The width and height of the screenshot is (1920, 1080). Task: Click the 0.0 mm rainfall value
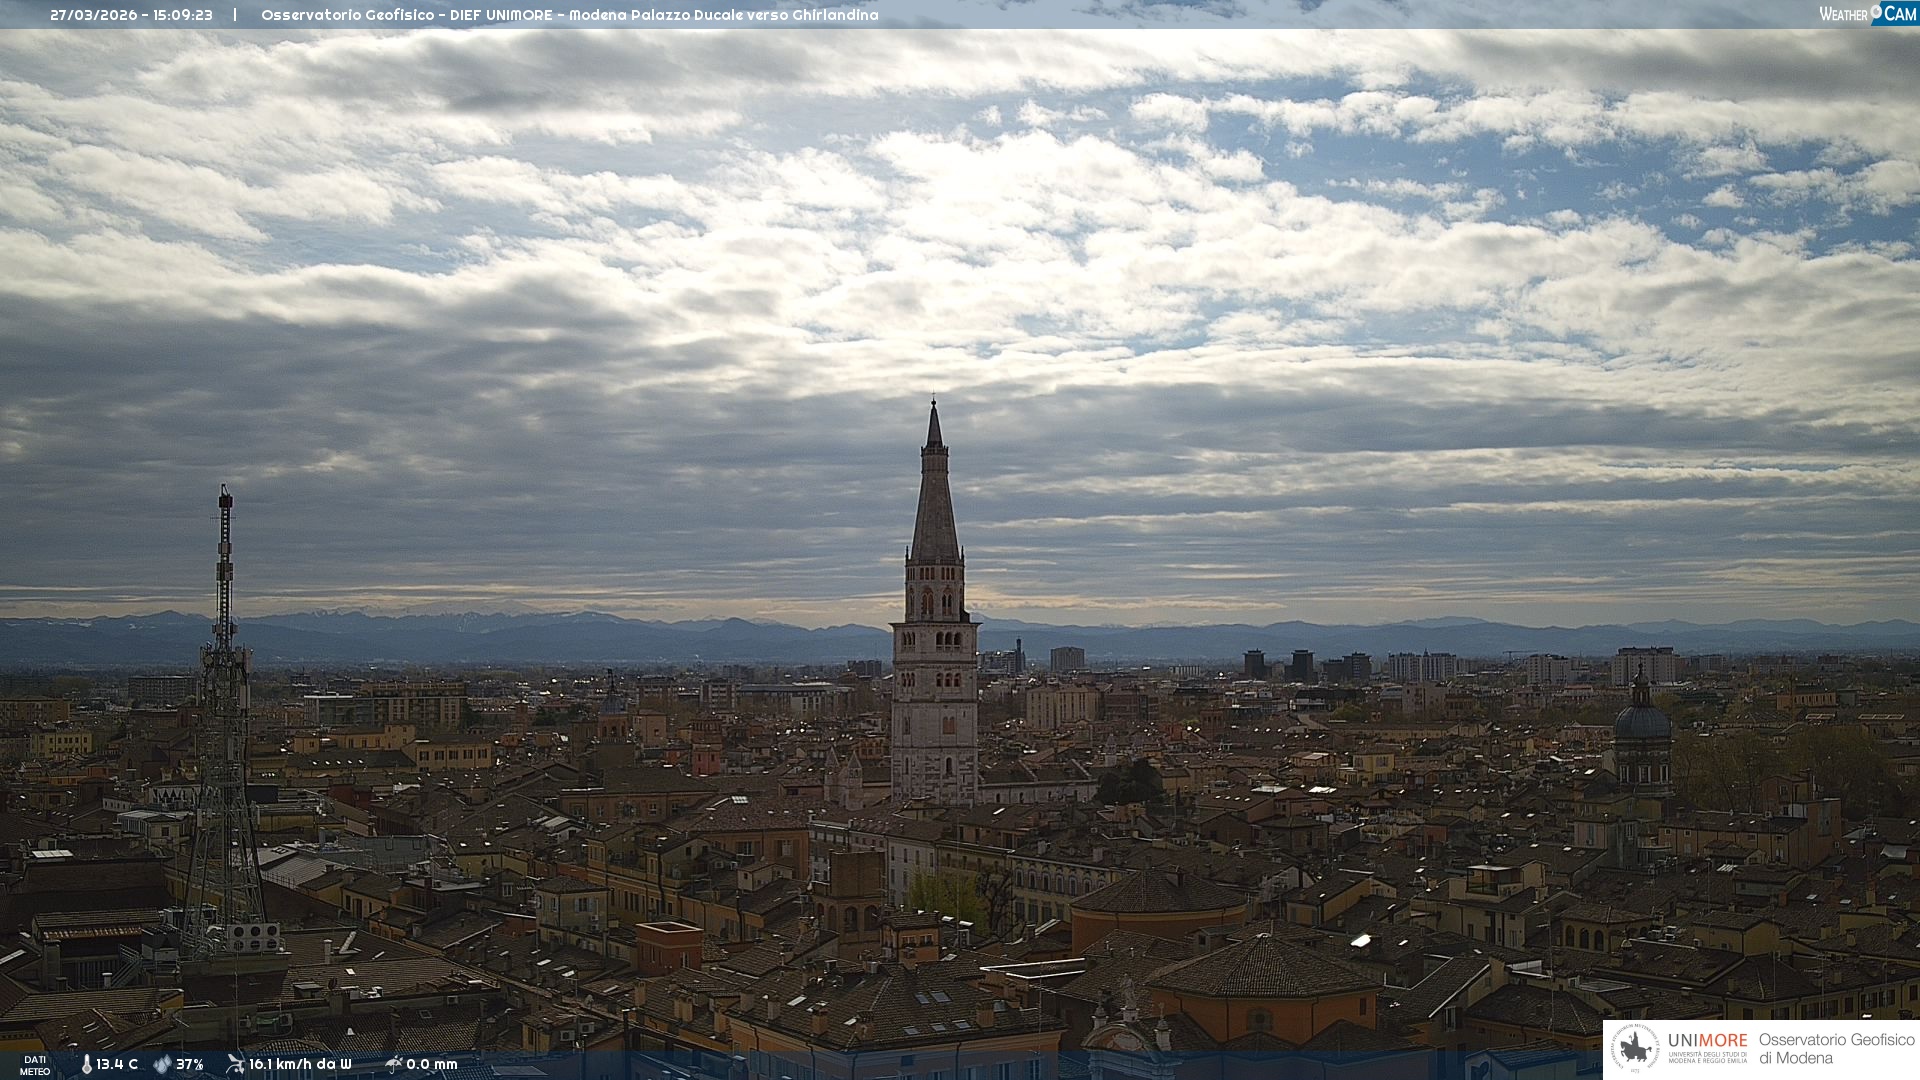432,1064
